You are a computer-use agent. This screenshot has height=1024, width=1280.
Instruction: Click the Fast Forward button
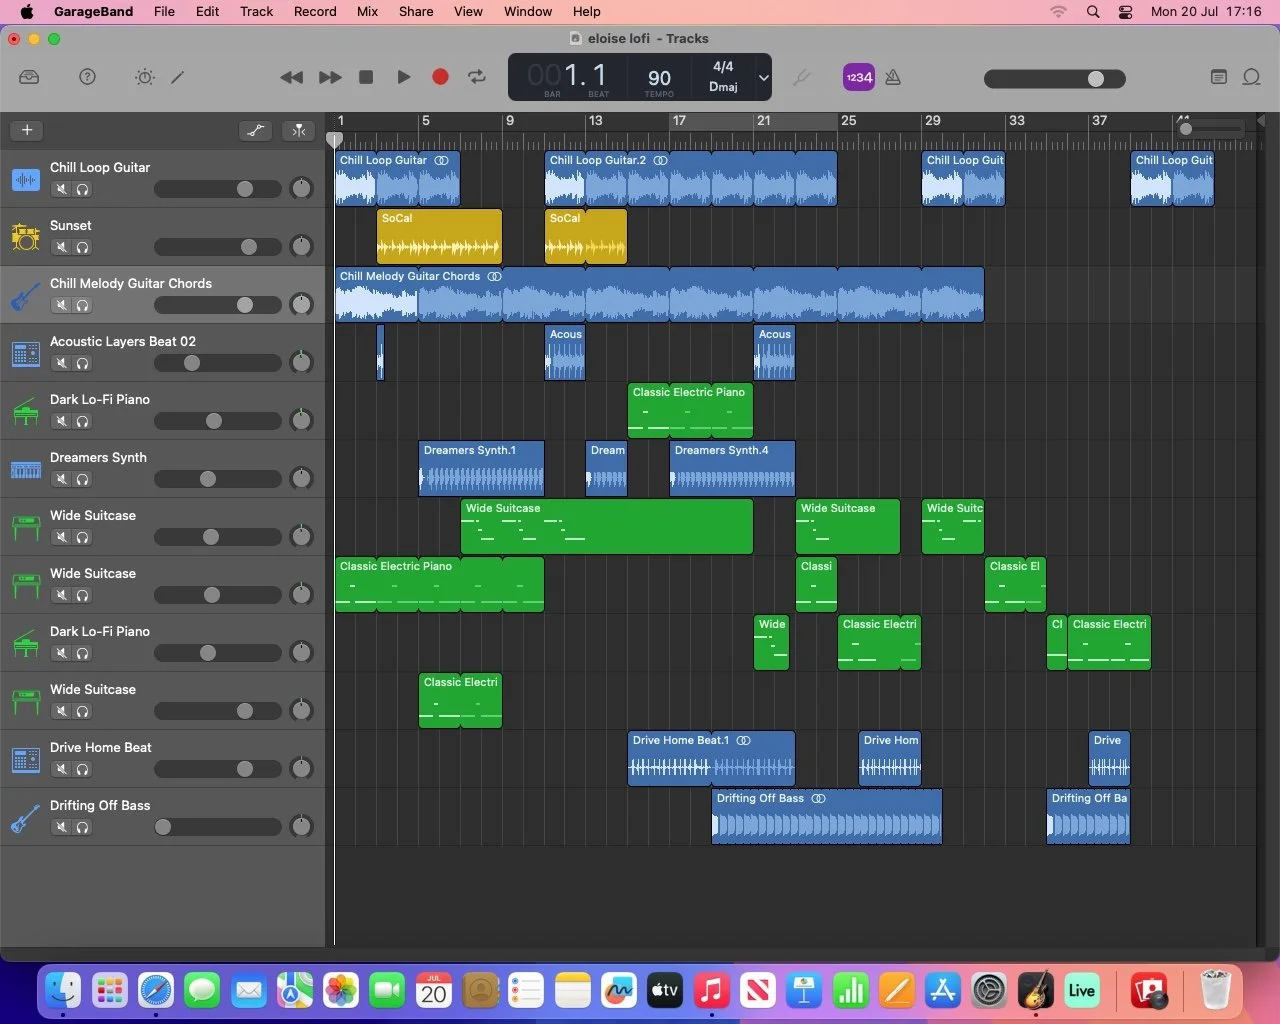pyautogui.click(x=330, y=77)
